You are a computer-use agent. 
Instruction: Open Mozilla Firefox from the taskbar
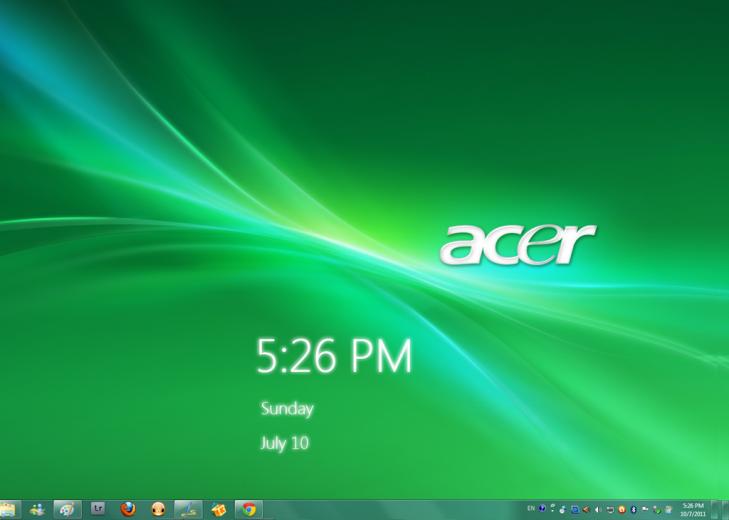(x=128, y=510)
